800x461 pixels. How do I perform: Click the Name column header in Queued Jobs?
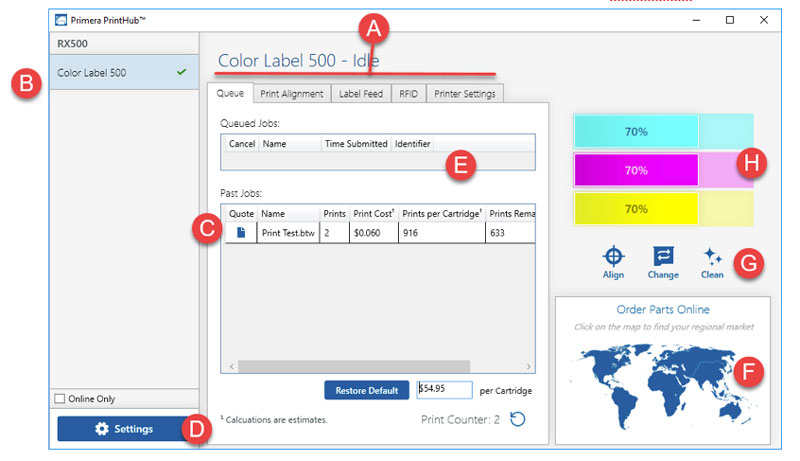point(290,144)
